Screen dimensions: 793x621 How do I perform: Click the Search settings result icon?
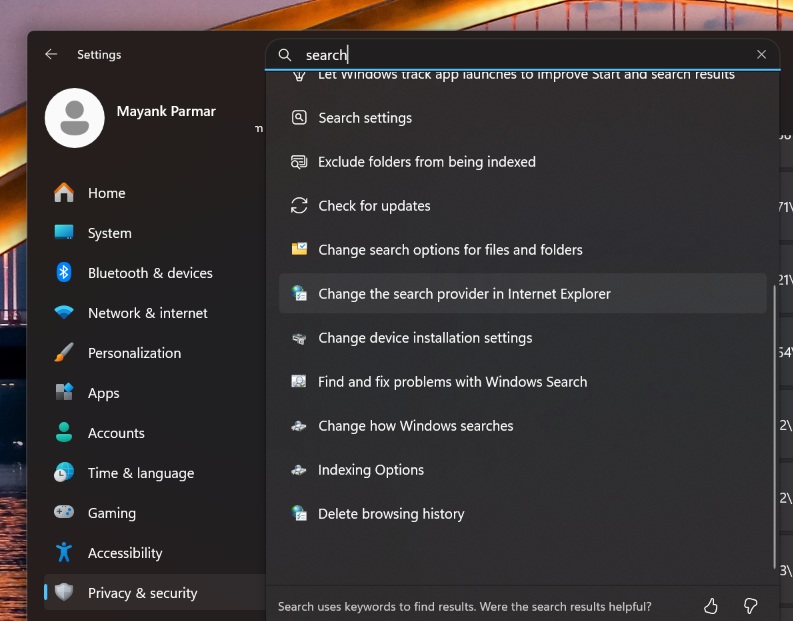click(299, 118)
